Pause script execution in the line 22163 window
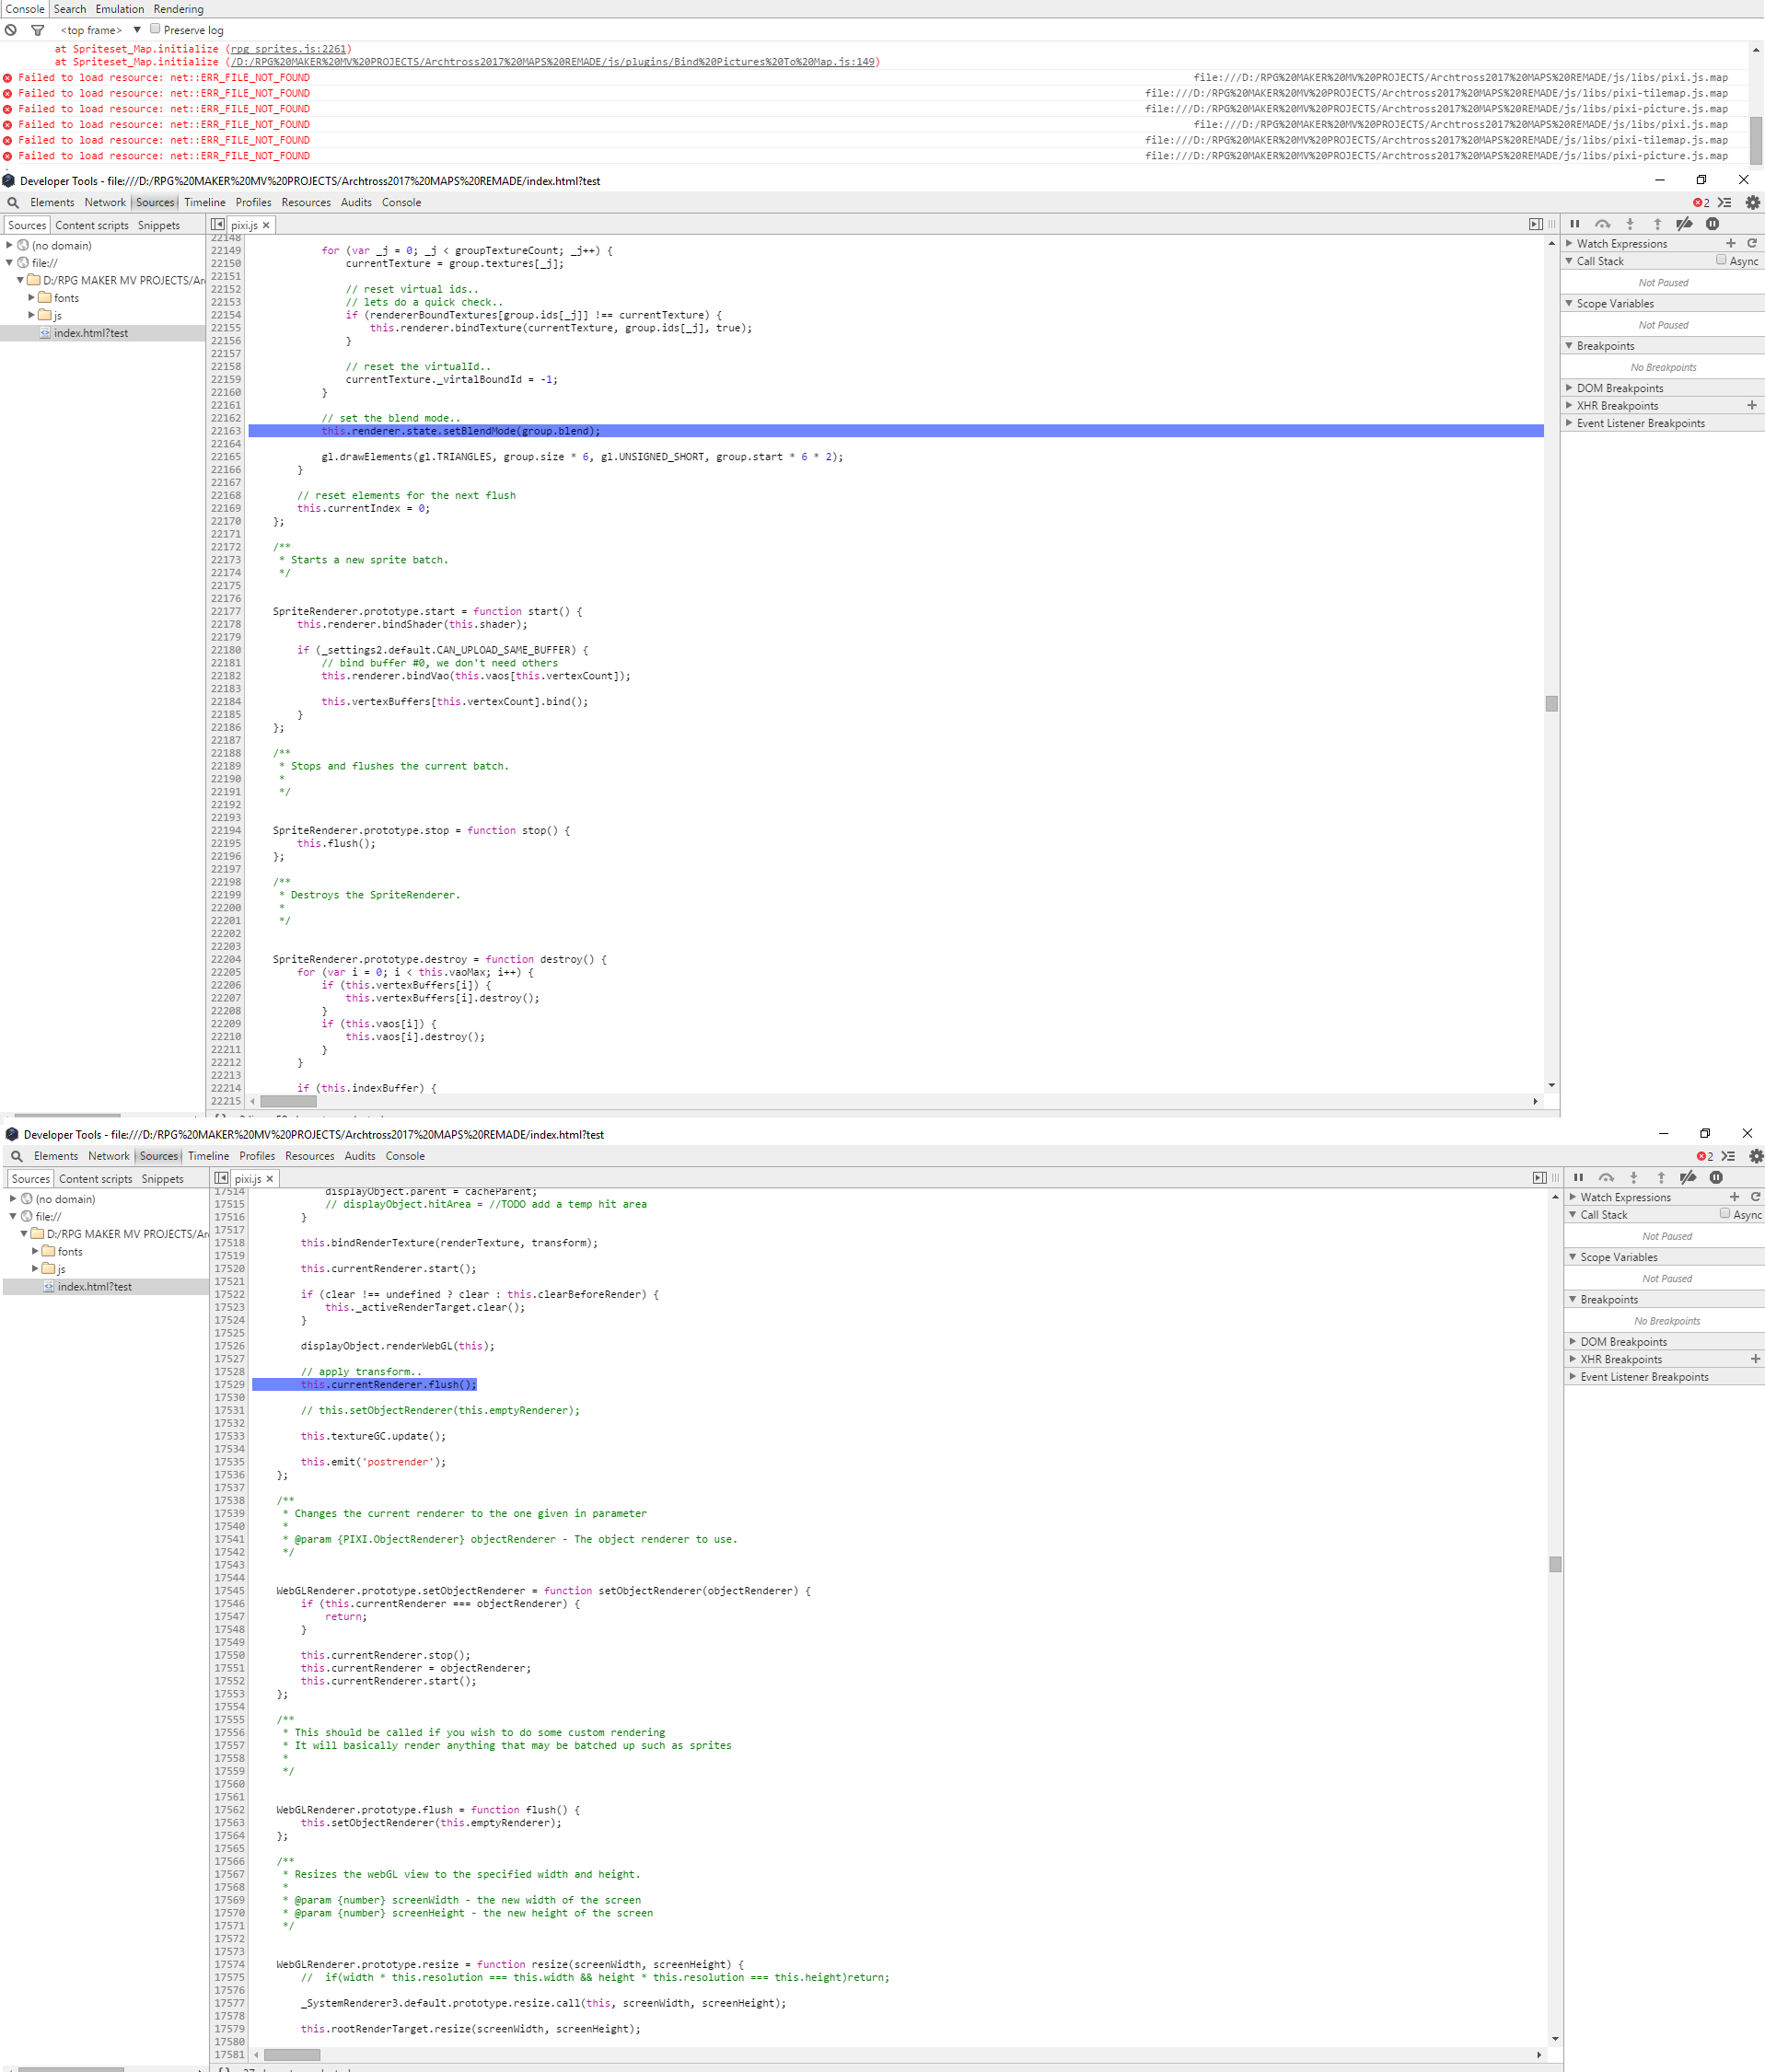Image resolution: width=1765 pixels, height=2072 pixels. click(1575, 224)
